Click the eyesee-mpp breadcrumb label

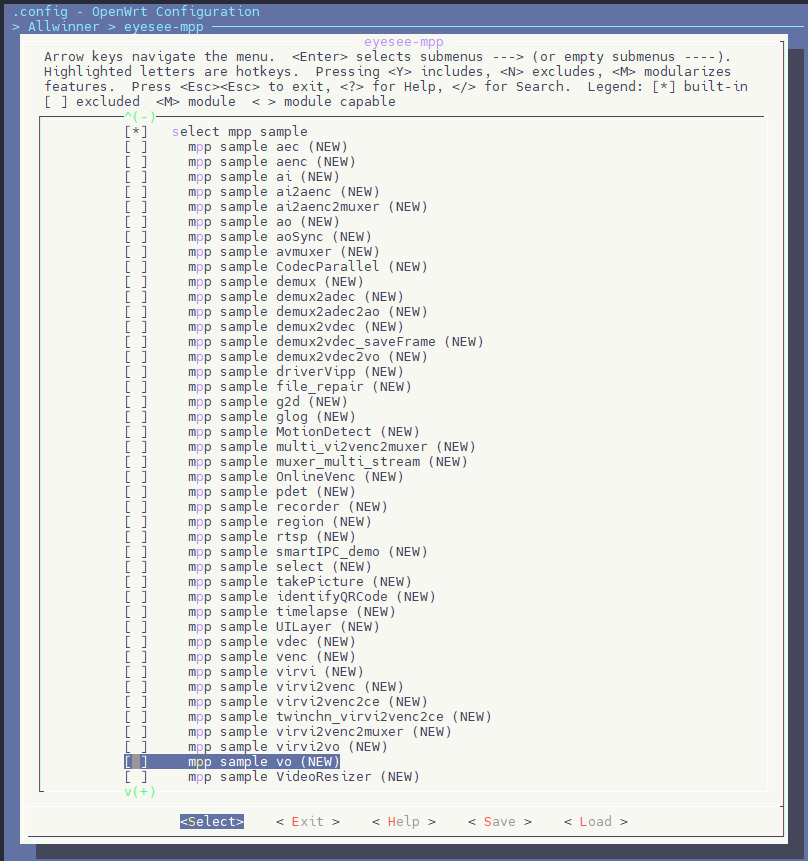[x=164, y=26]
